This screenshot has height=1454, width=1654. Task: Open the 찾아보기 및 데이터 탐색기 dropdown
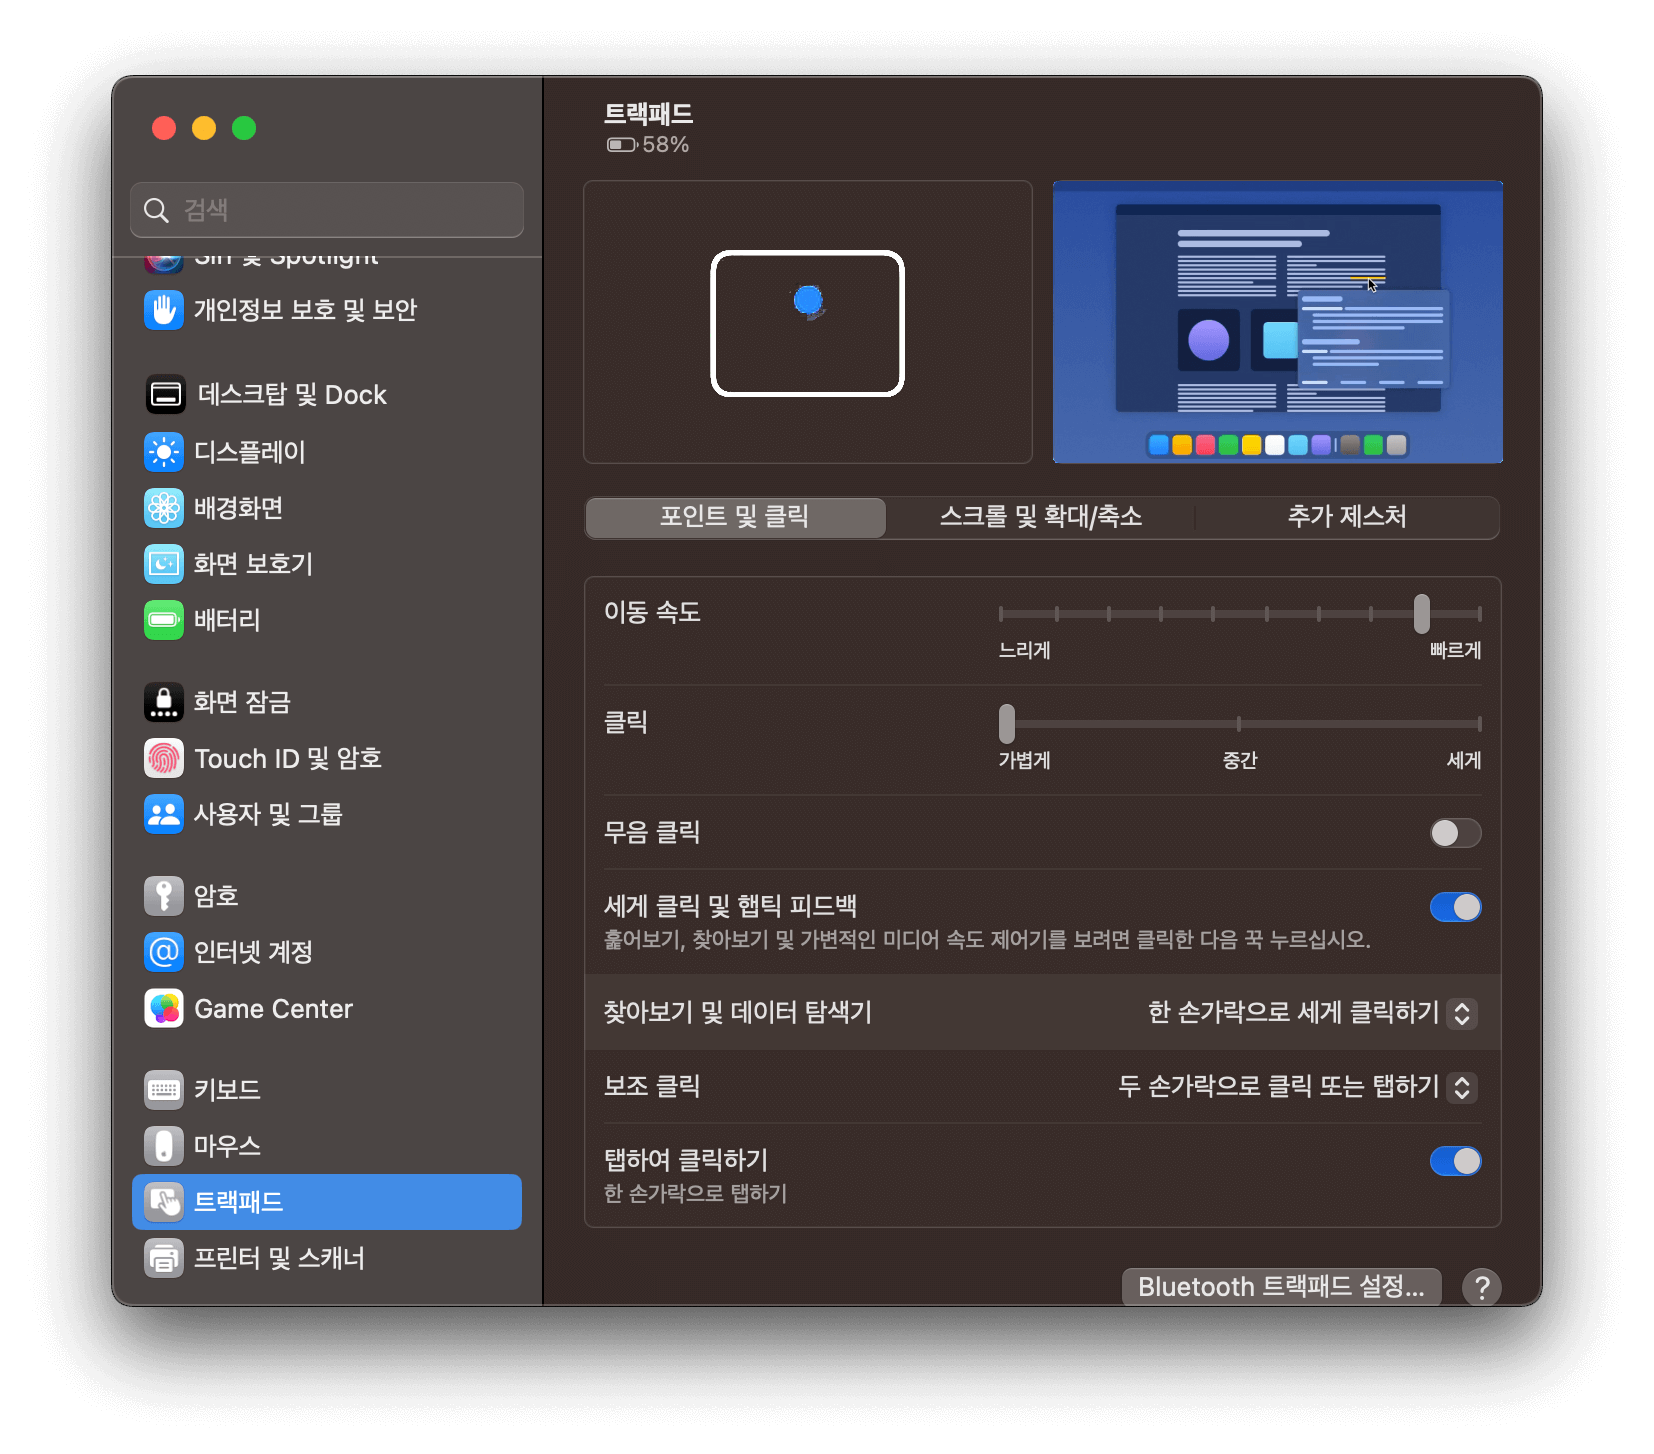tap(1462, 1013)
